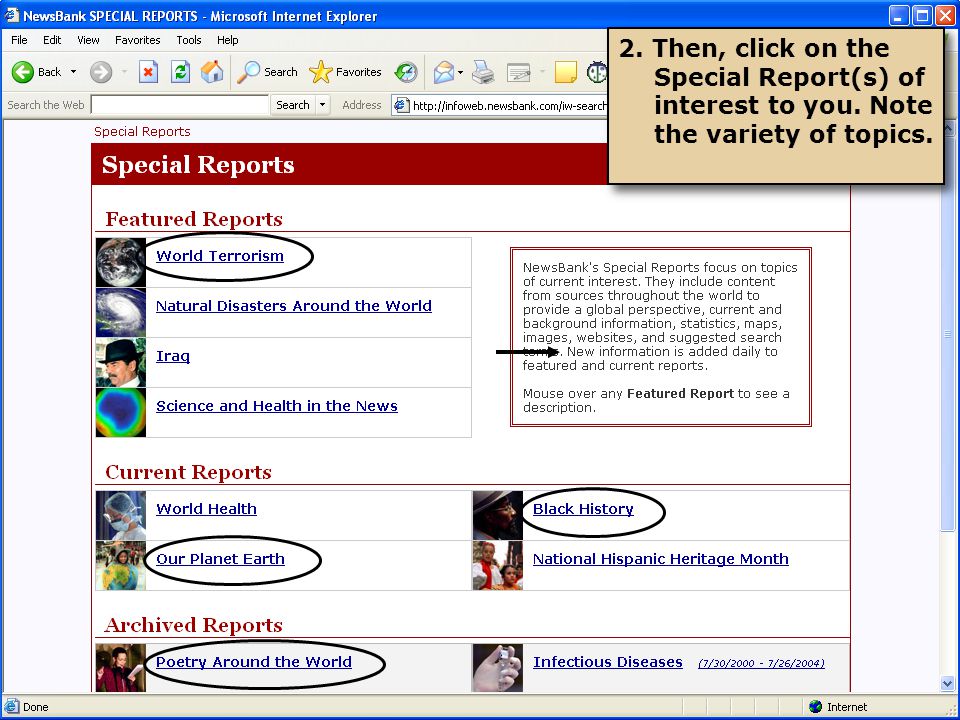Screen dimensions: 960x720
Task: Click the portrait thumbnail beside Iraq
Action: (121, 363)
